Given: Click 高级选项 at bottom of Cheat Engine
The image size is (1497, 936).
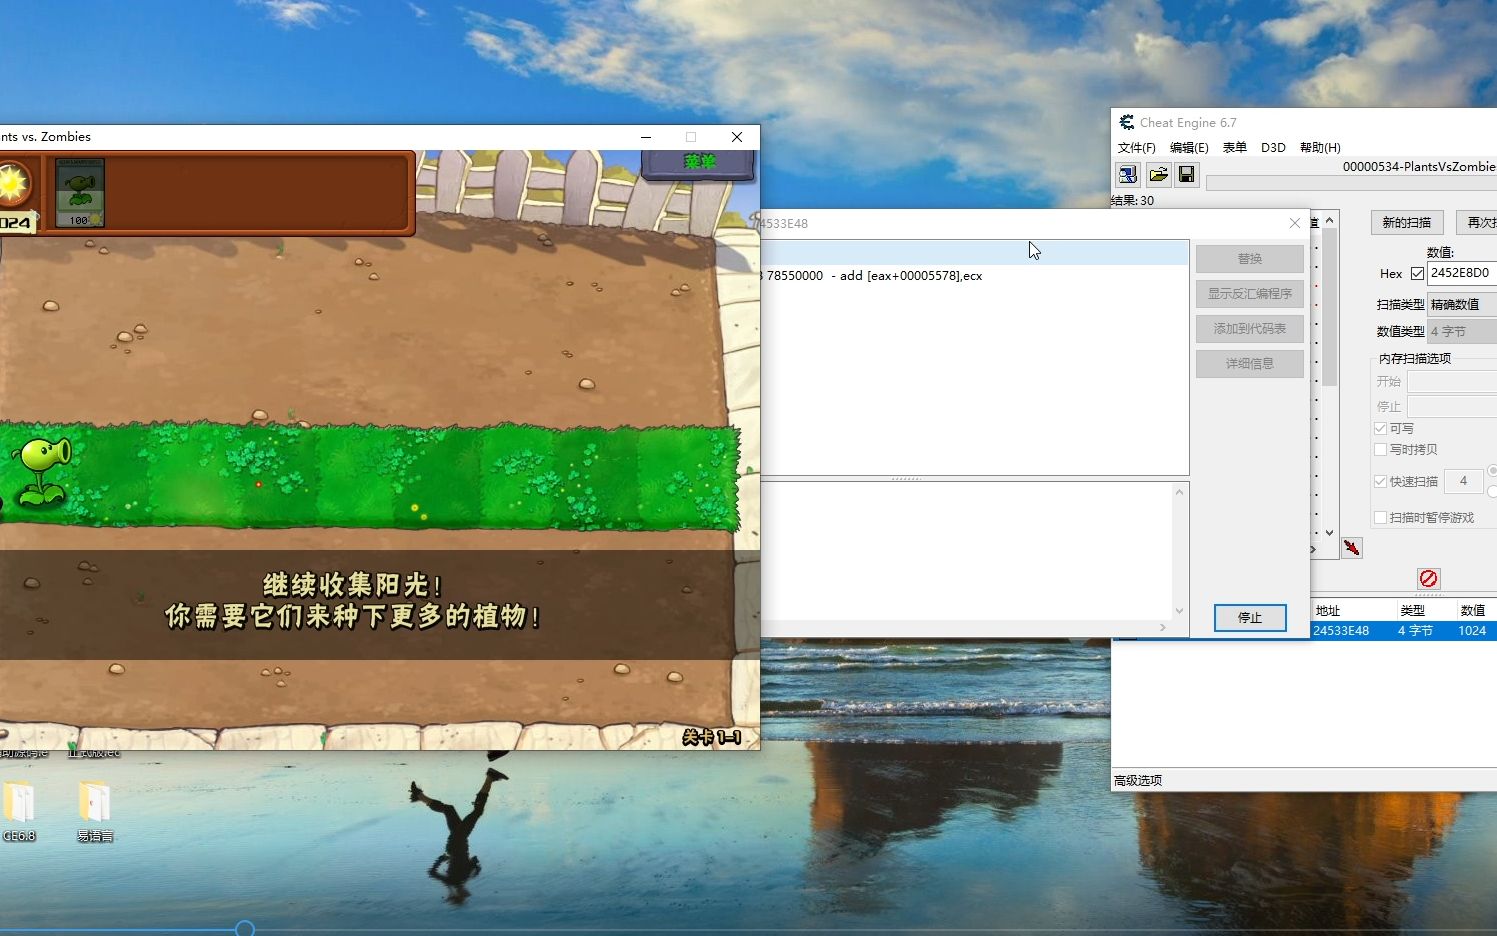Looking at the screenshot, I should (x=1138, y=780).
